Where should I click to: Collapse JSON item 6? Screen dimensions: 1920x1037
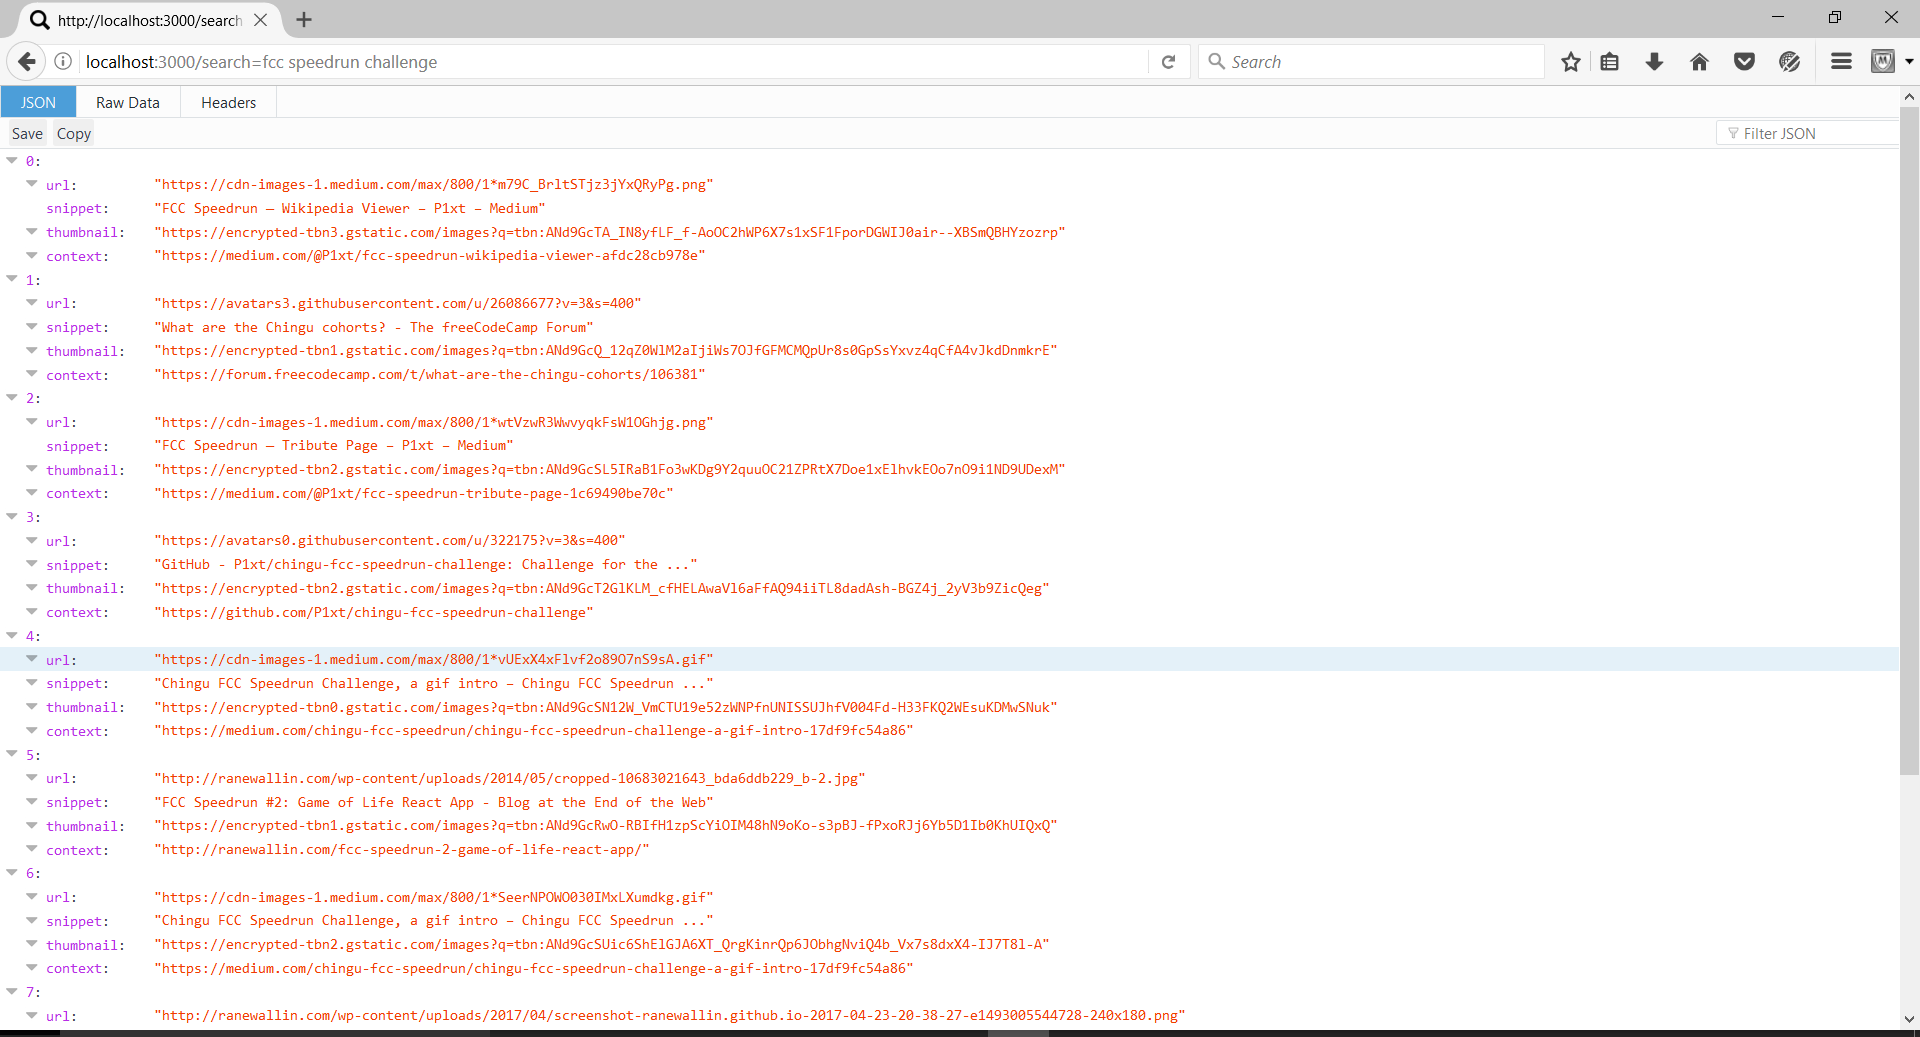click(12, 873)
